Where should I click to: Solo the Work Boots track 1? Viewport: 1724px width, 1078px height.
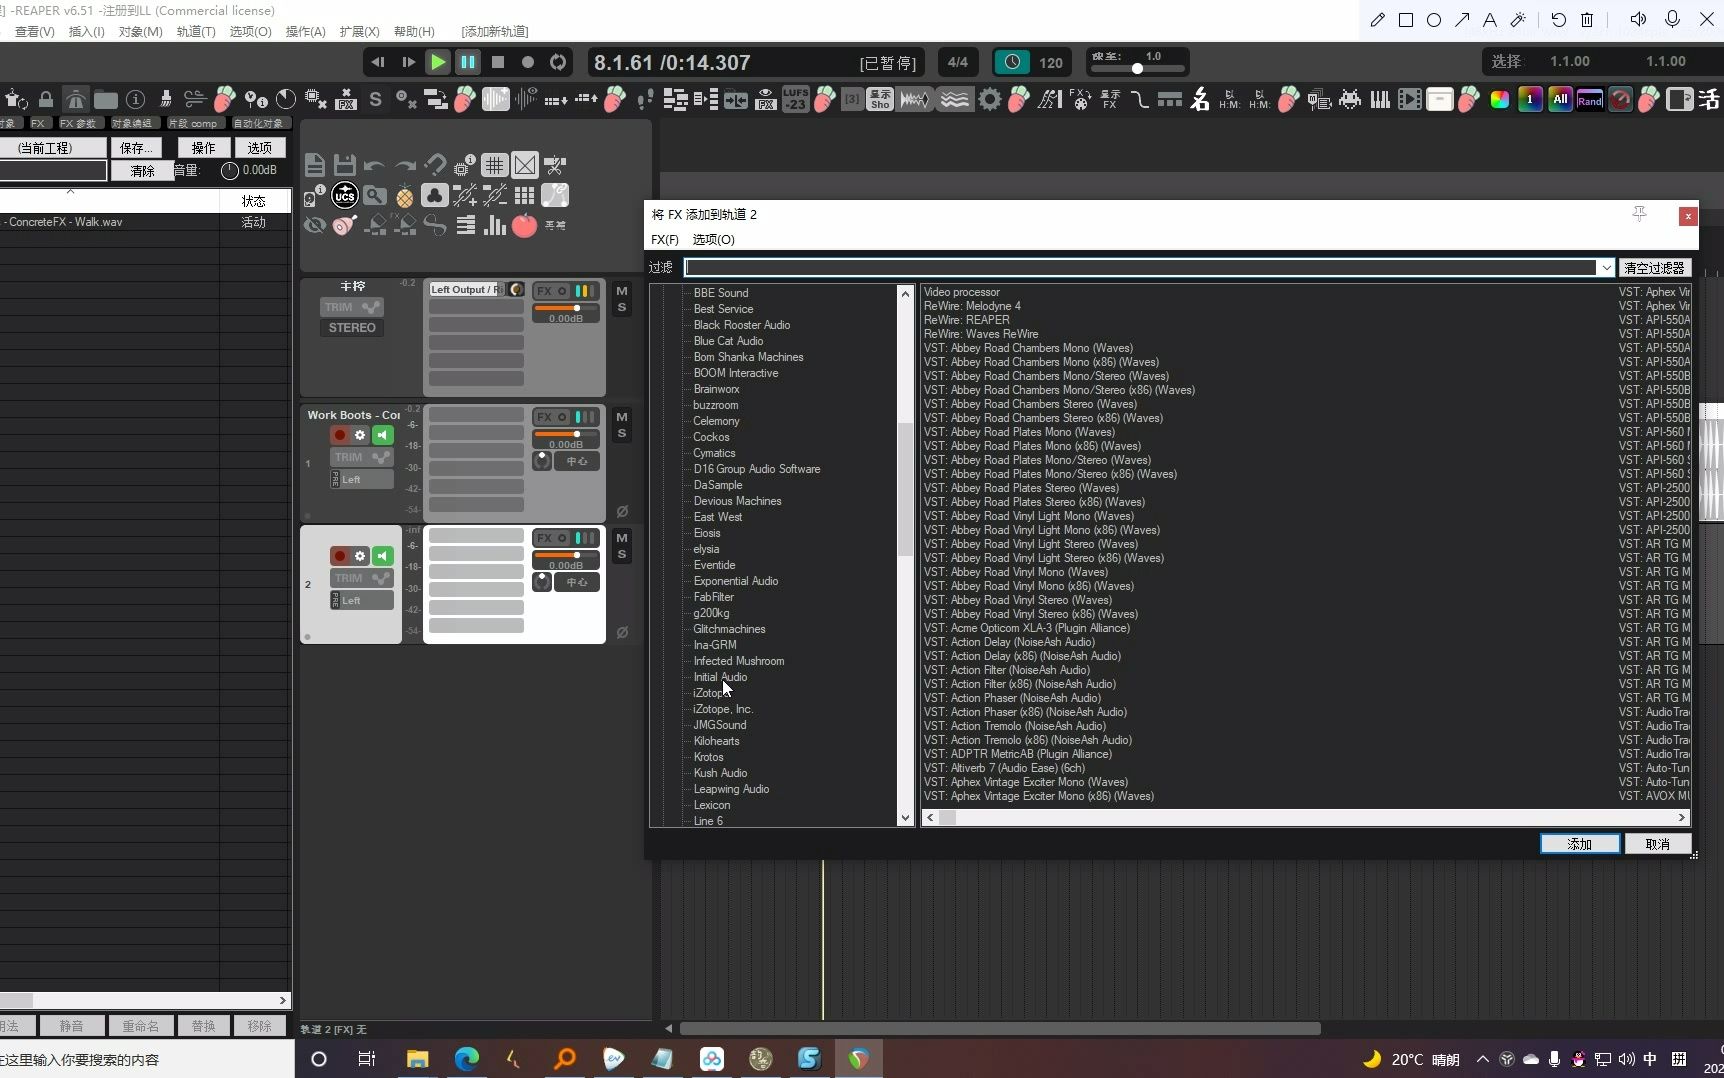[x=622, y=433]
